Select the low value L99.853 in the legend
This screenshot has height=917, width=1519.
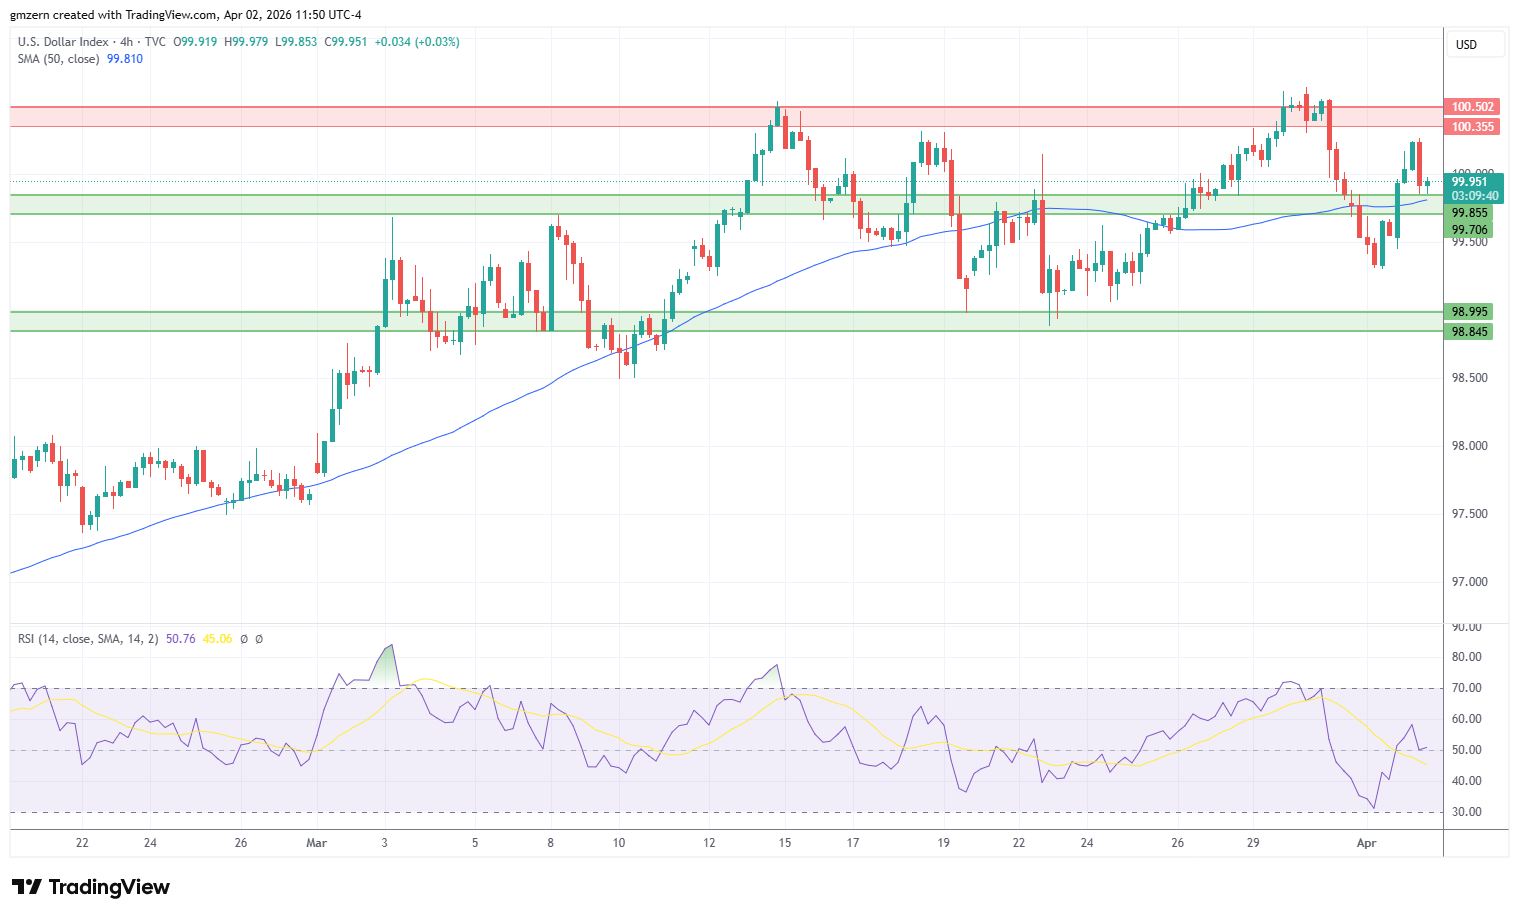click(296, 42)
